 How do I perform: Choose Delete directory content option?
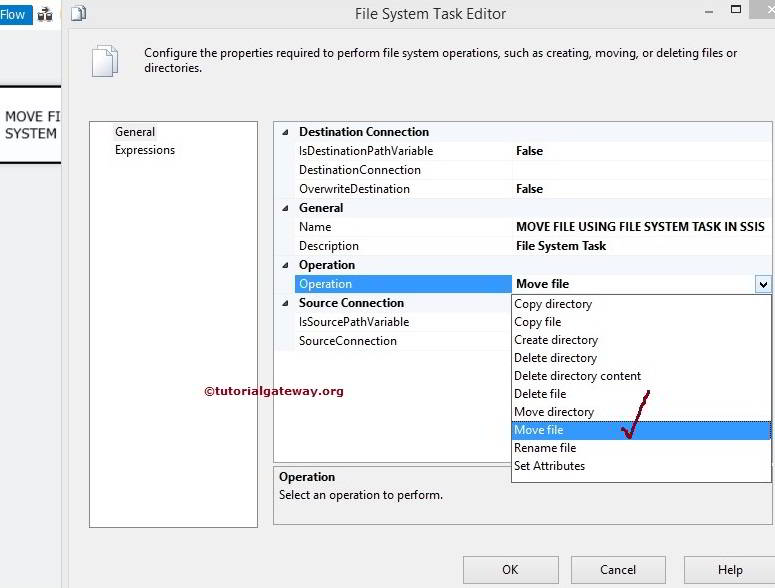click(x=641, y=376)
